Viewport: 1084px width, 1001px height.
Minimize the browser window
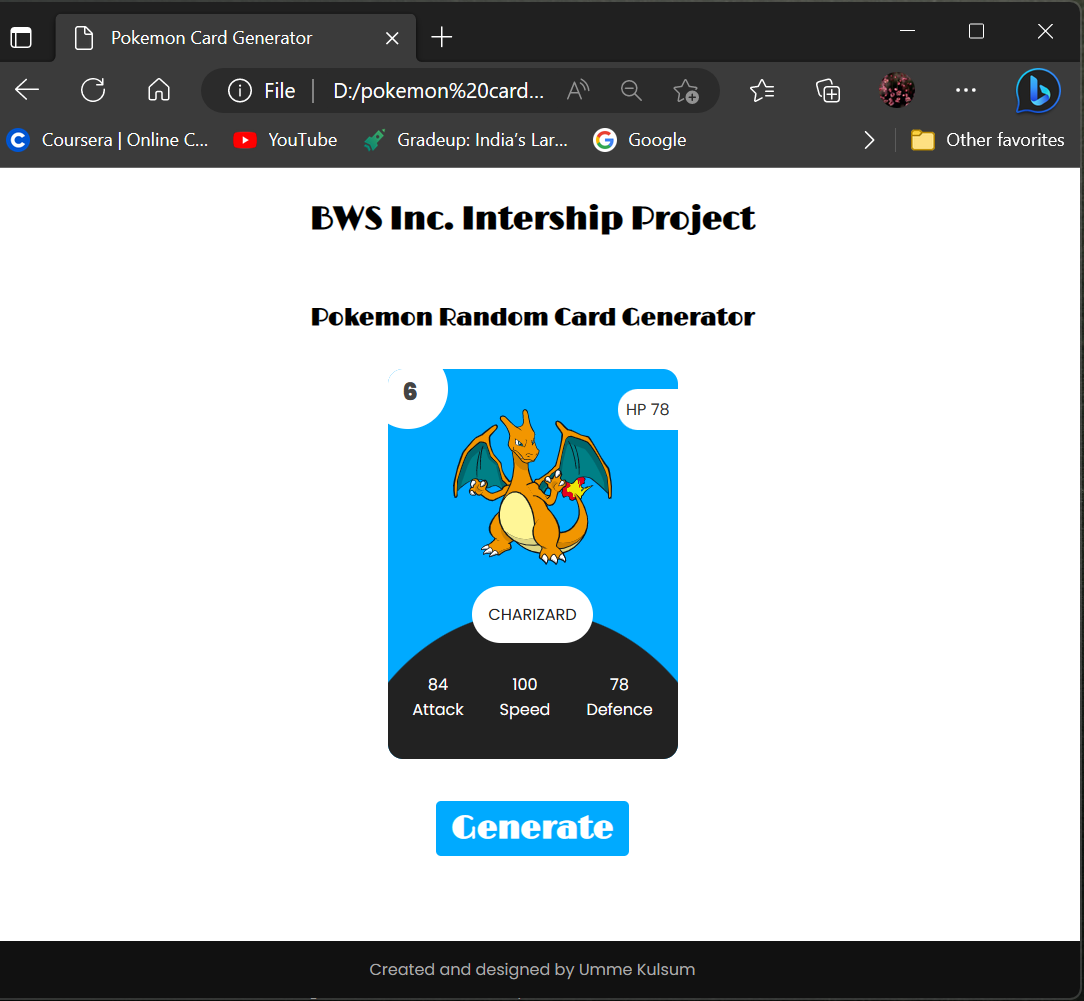coord(908,31)
